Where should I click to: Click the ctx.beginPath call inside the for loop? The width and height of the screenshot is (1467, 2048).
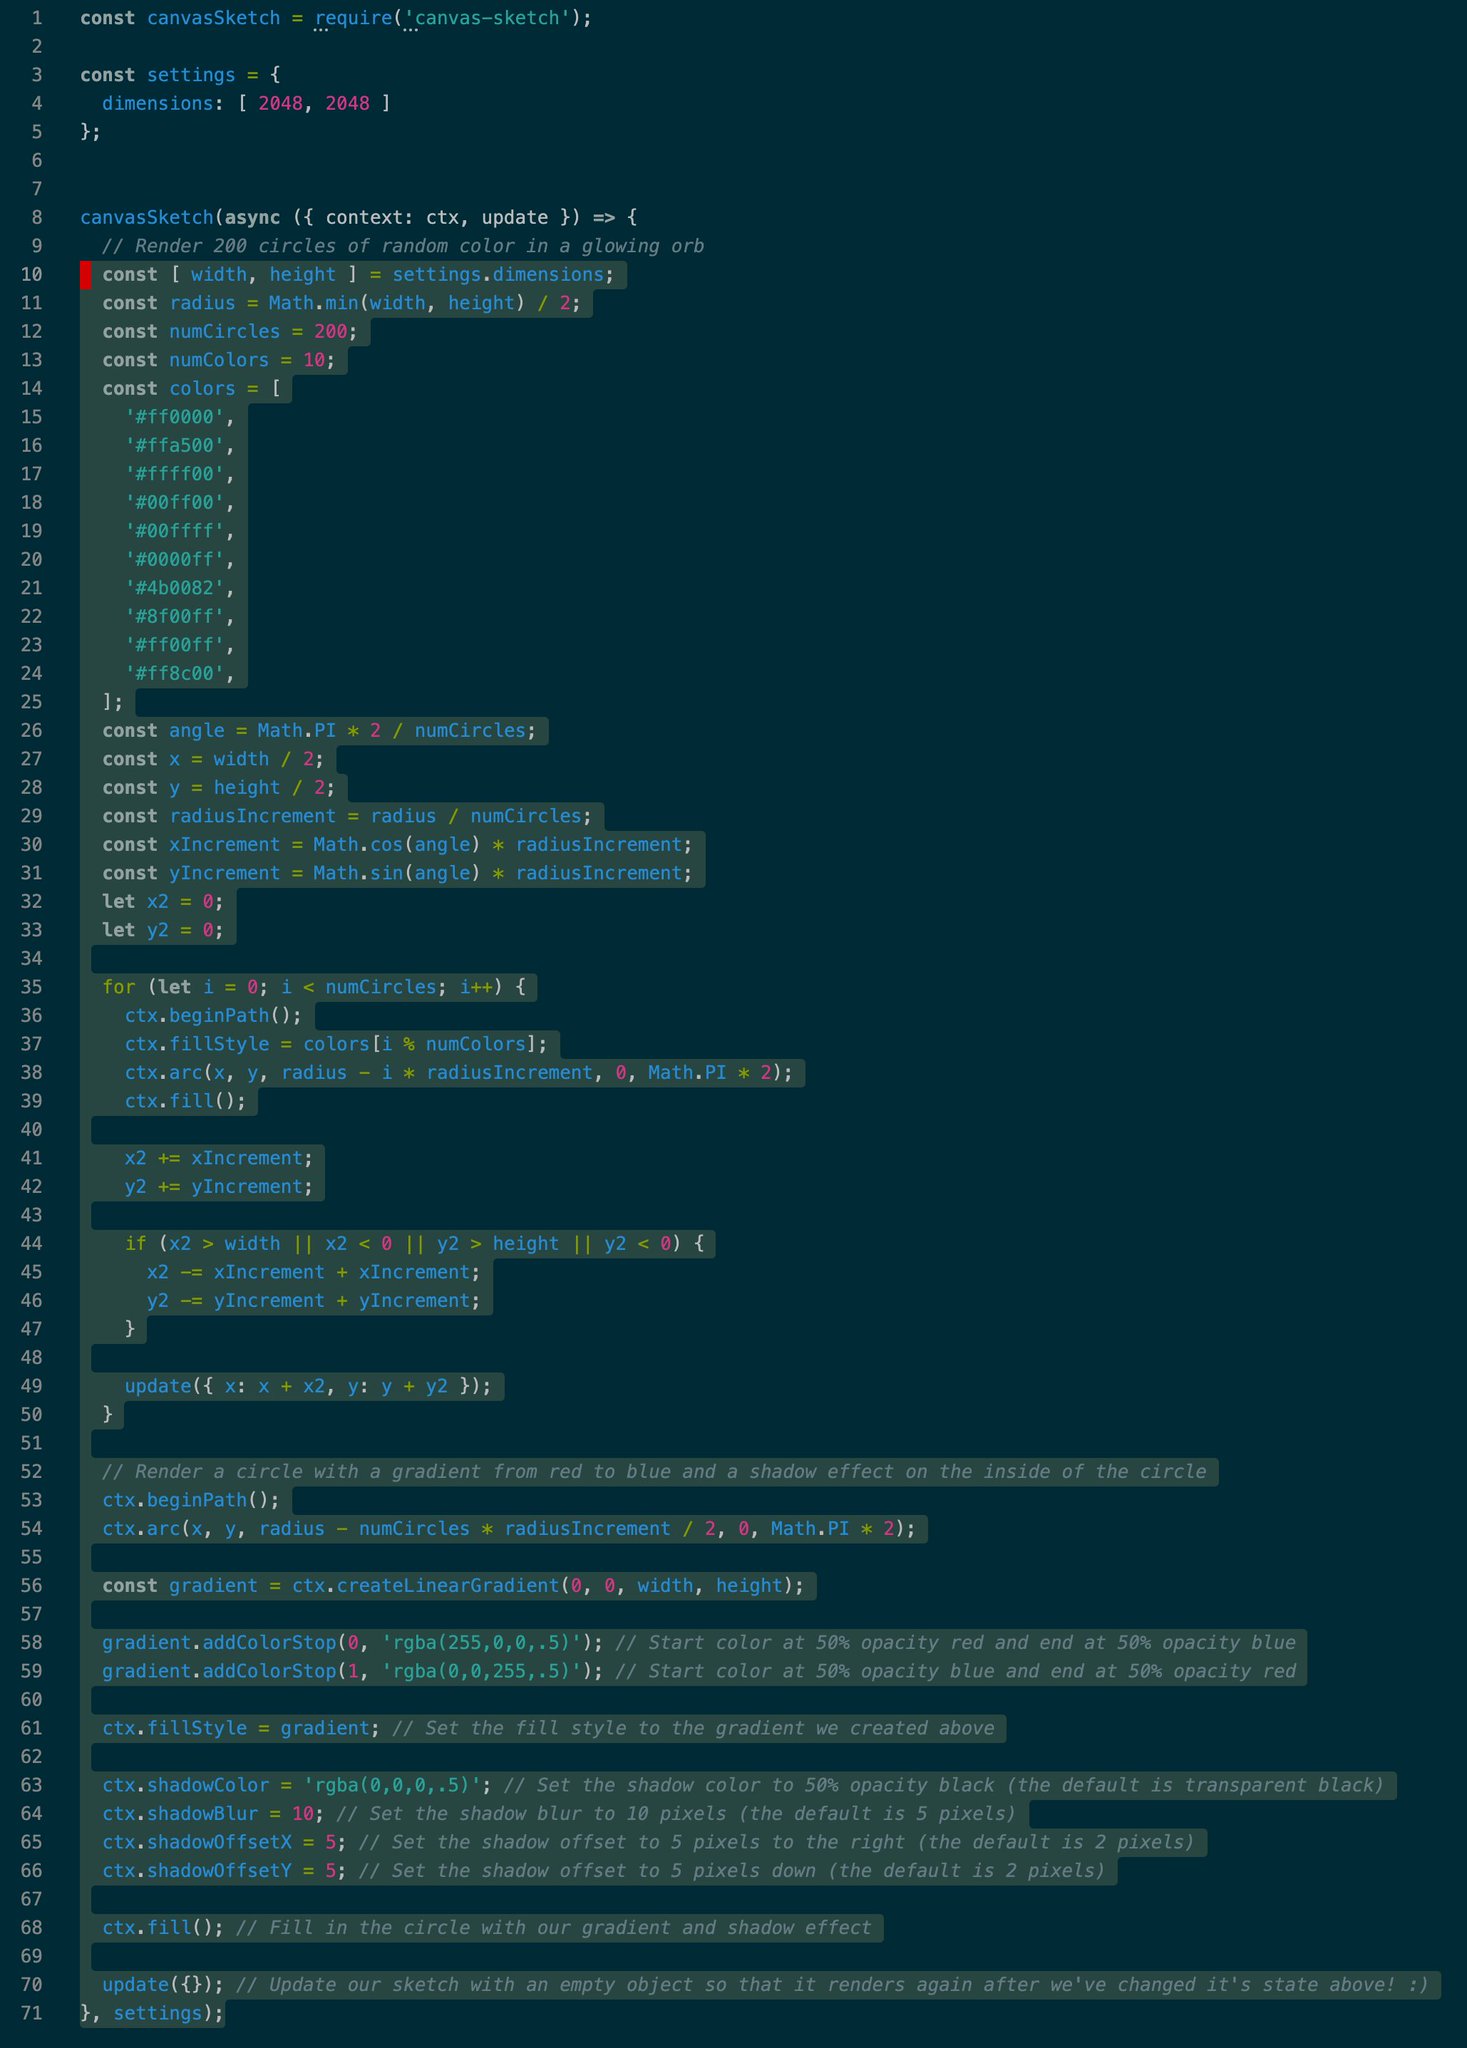(x=212, y=1016)
